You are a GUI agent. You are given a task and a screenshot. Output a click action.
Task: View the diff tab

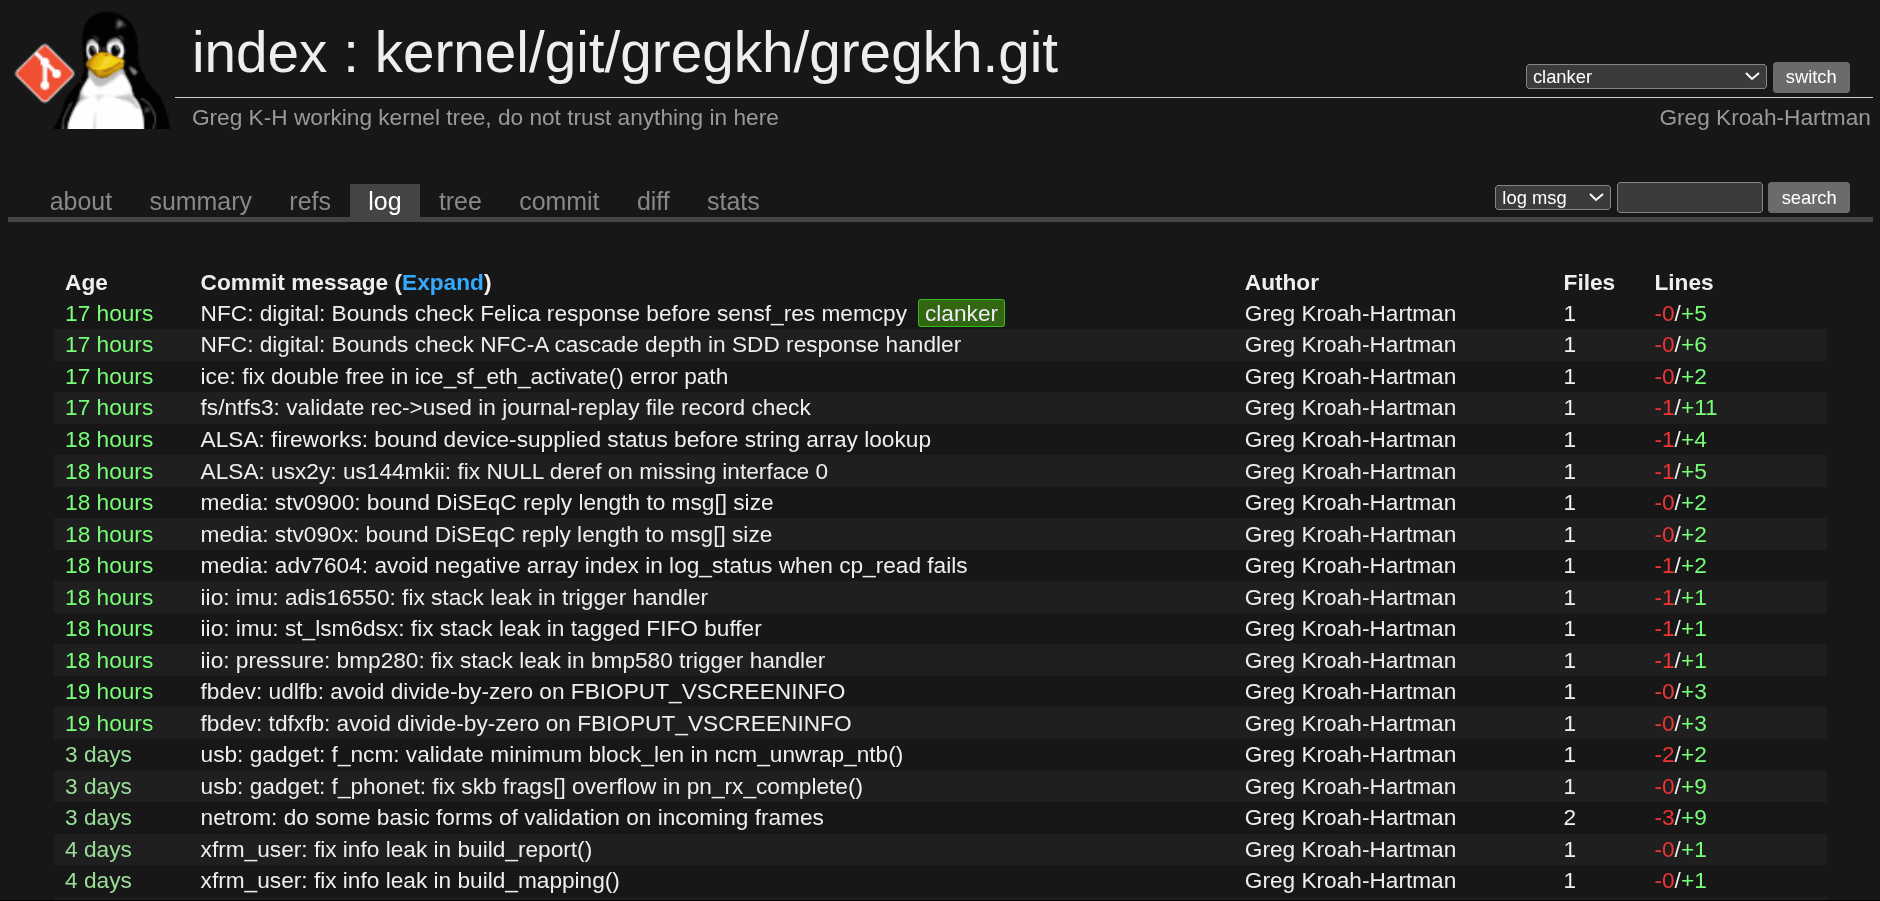pyautogui.click(x=652, y=202)
